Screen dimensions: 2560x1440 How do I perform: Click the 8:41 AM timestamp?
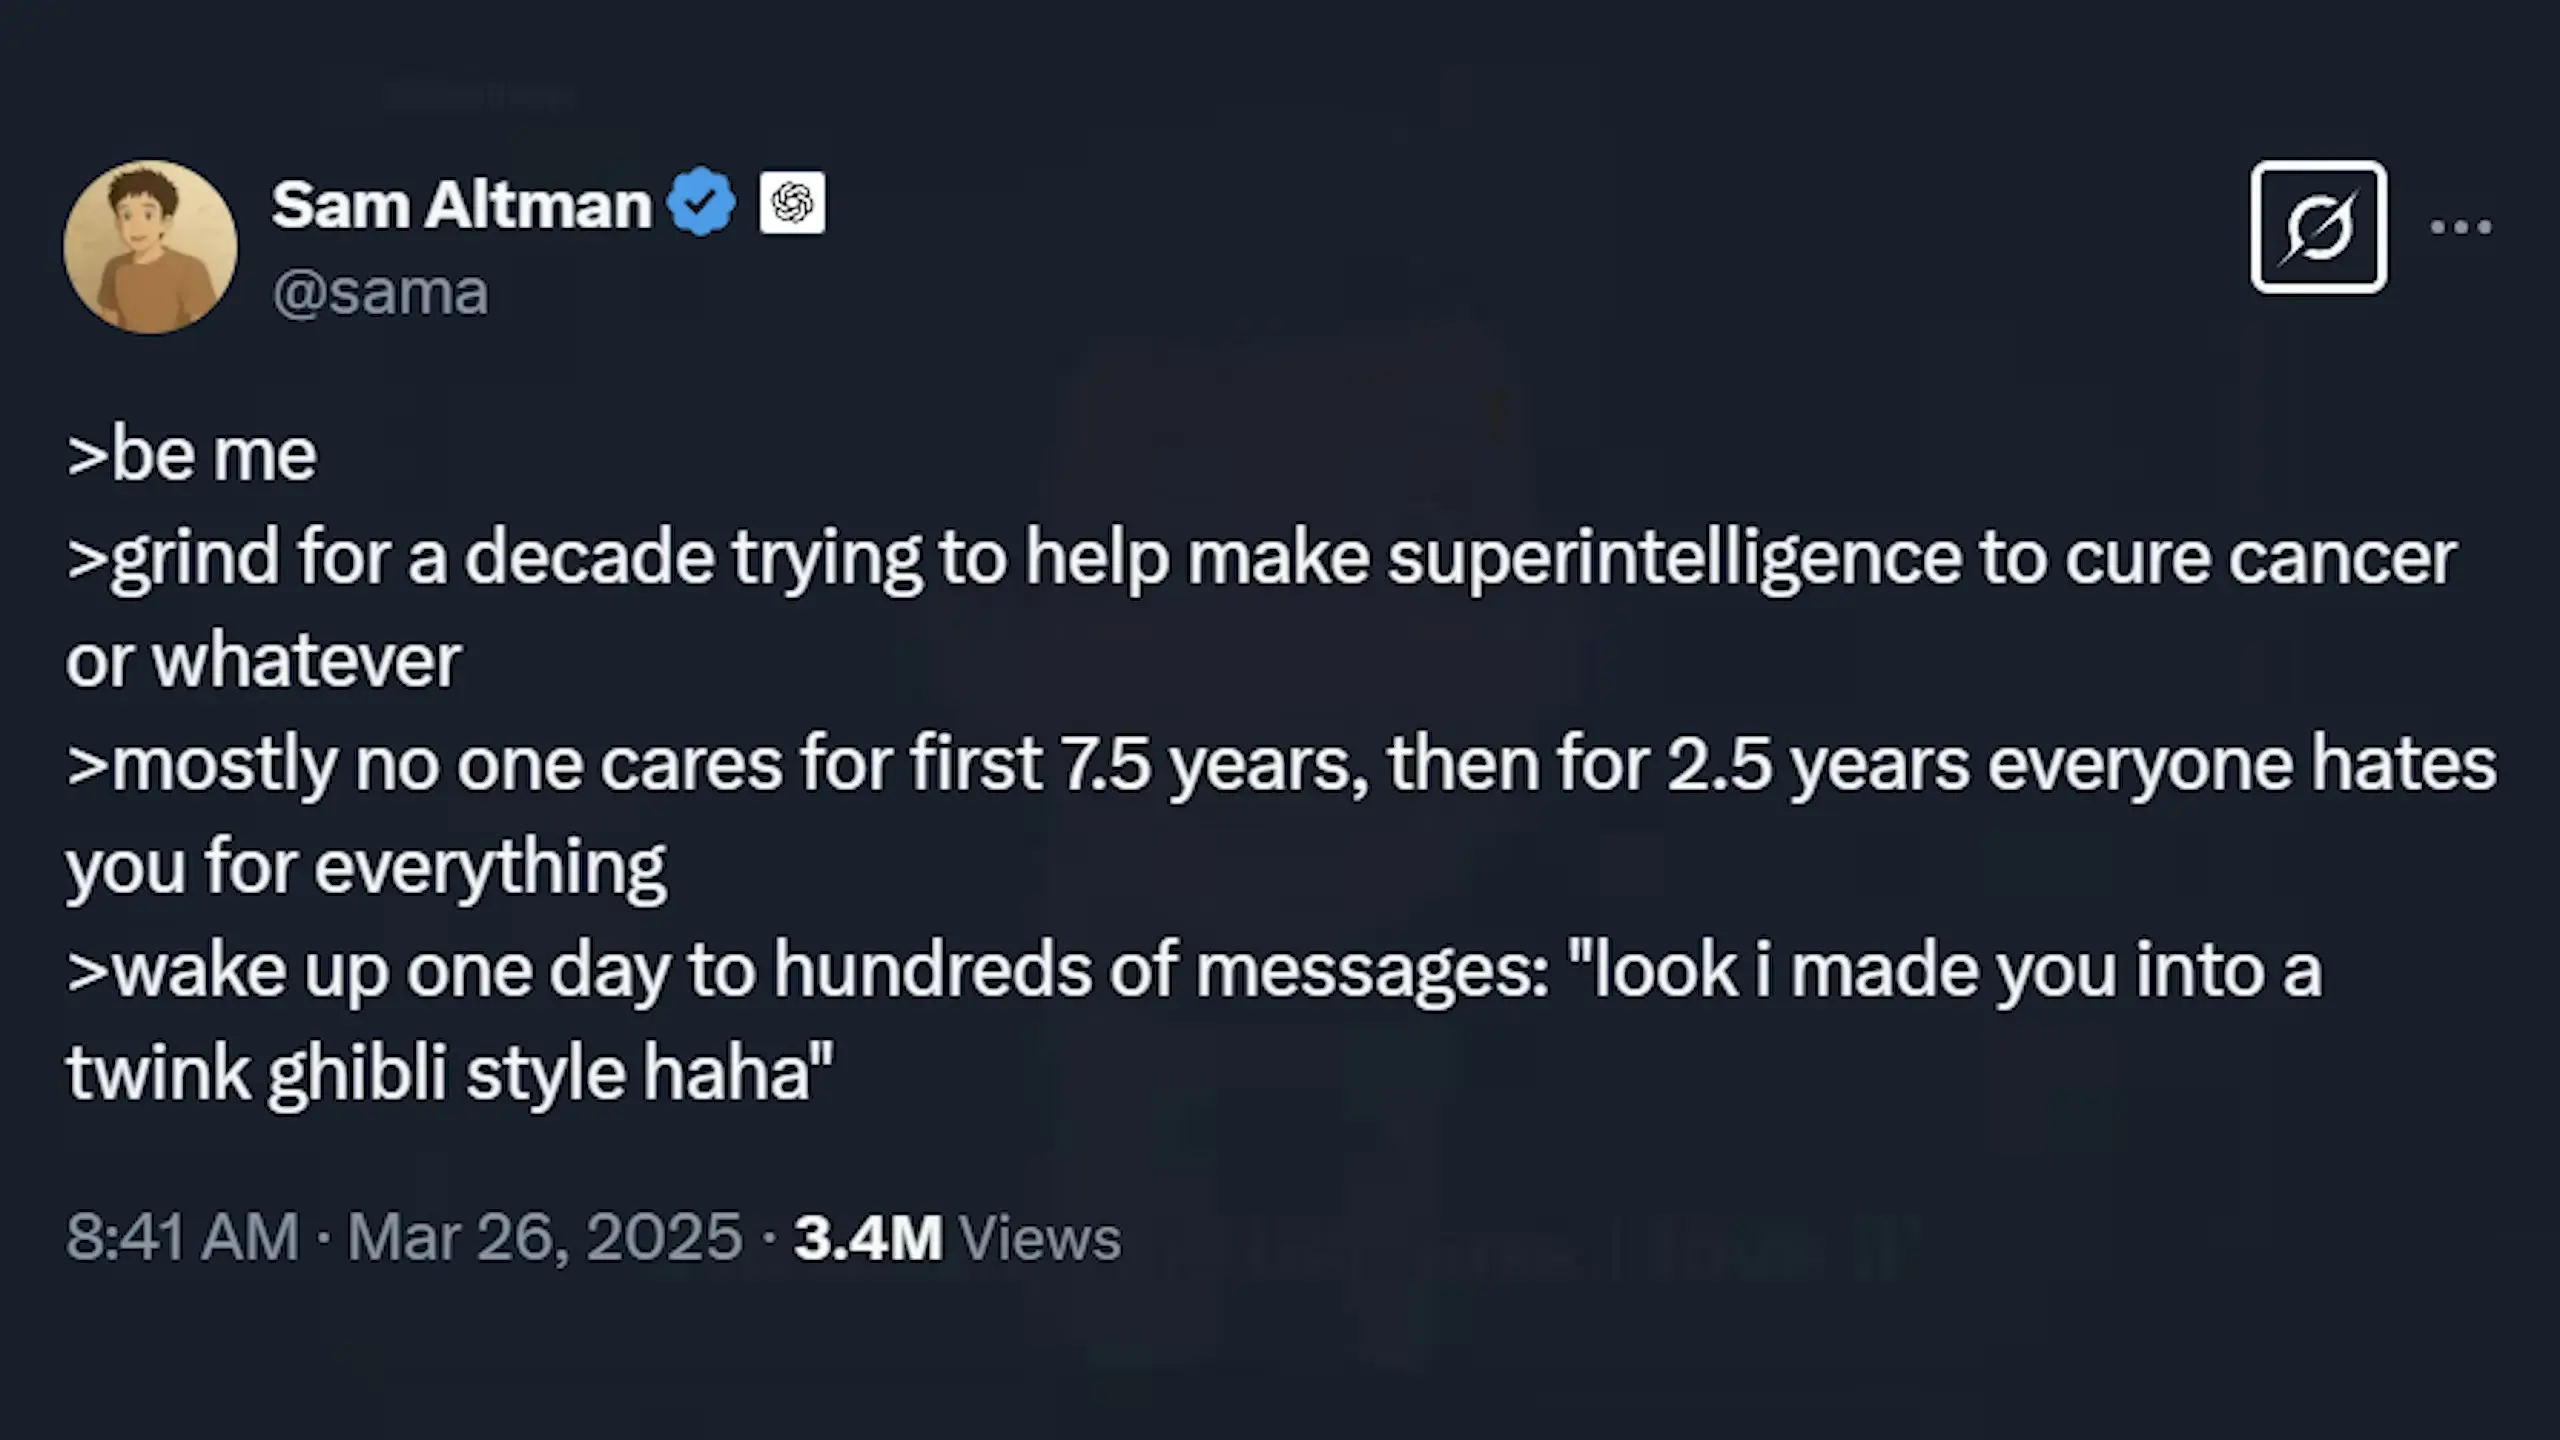point(183,1237)
